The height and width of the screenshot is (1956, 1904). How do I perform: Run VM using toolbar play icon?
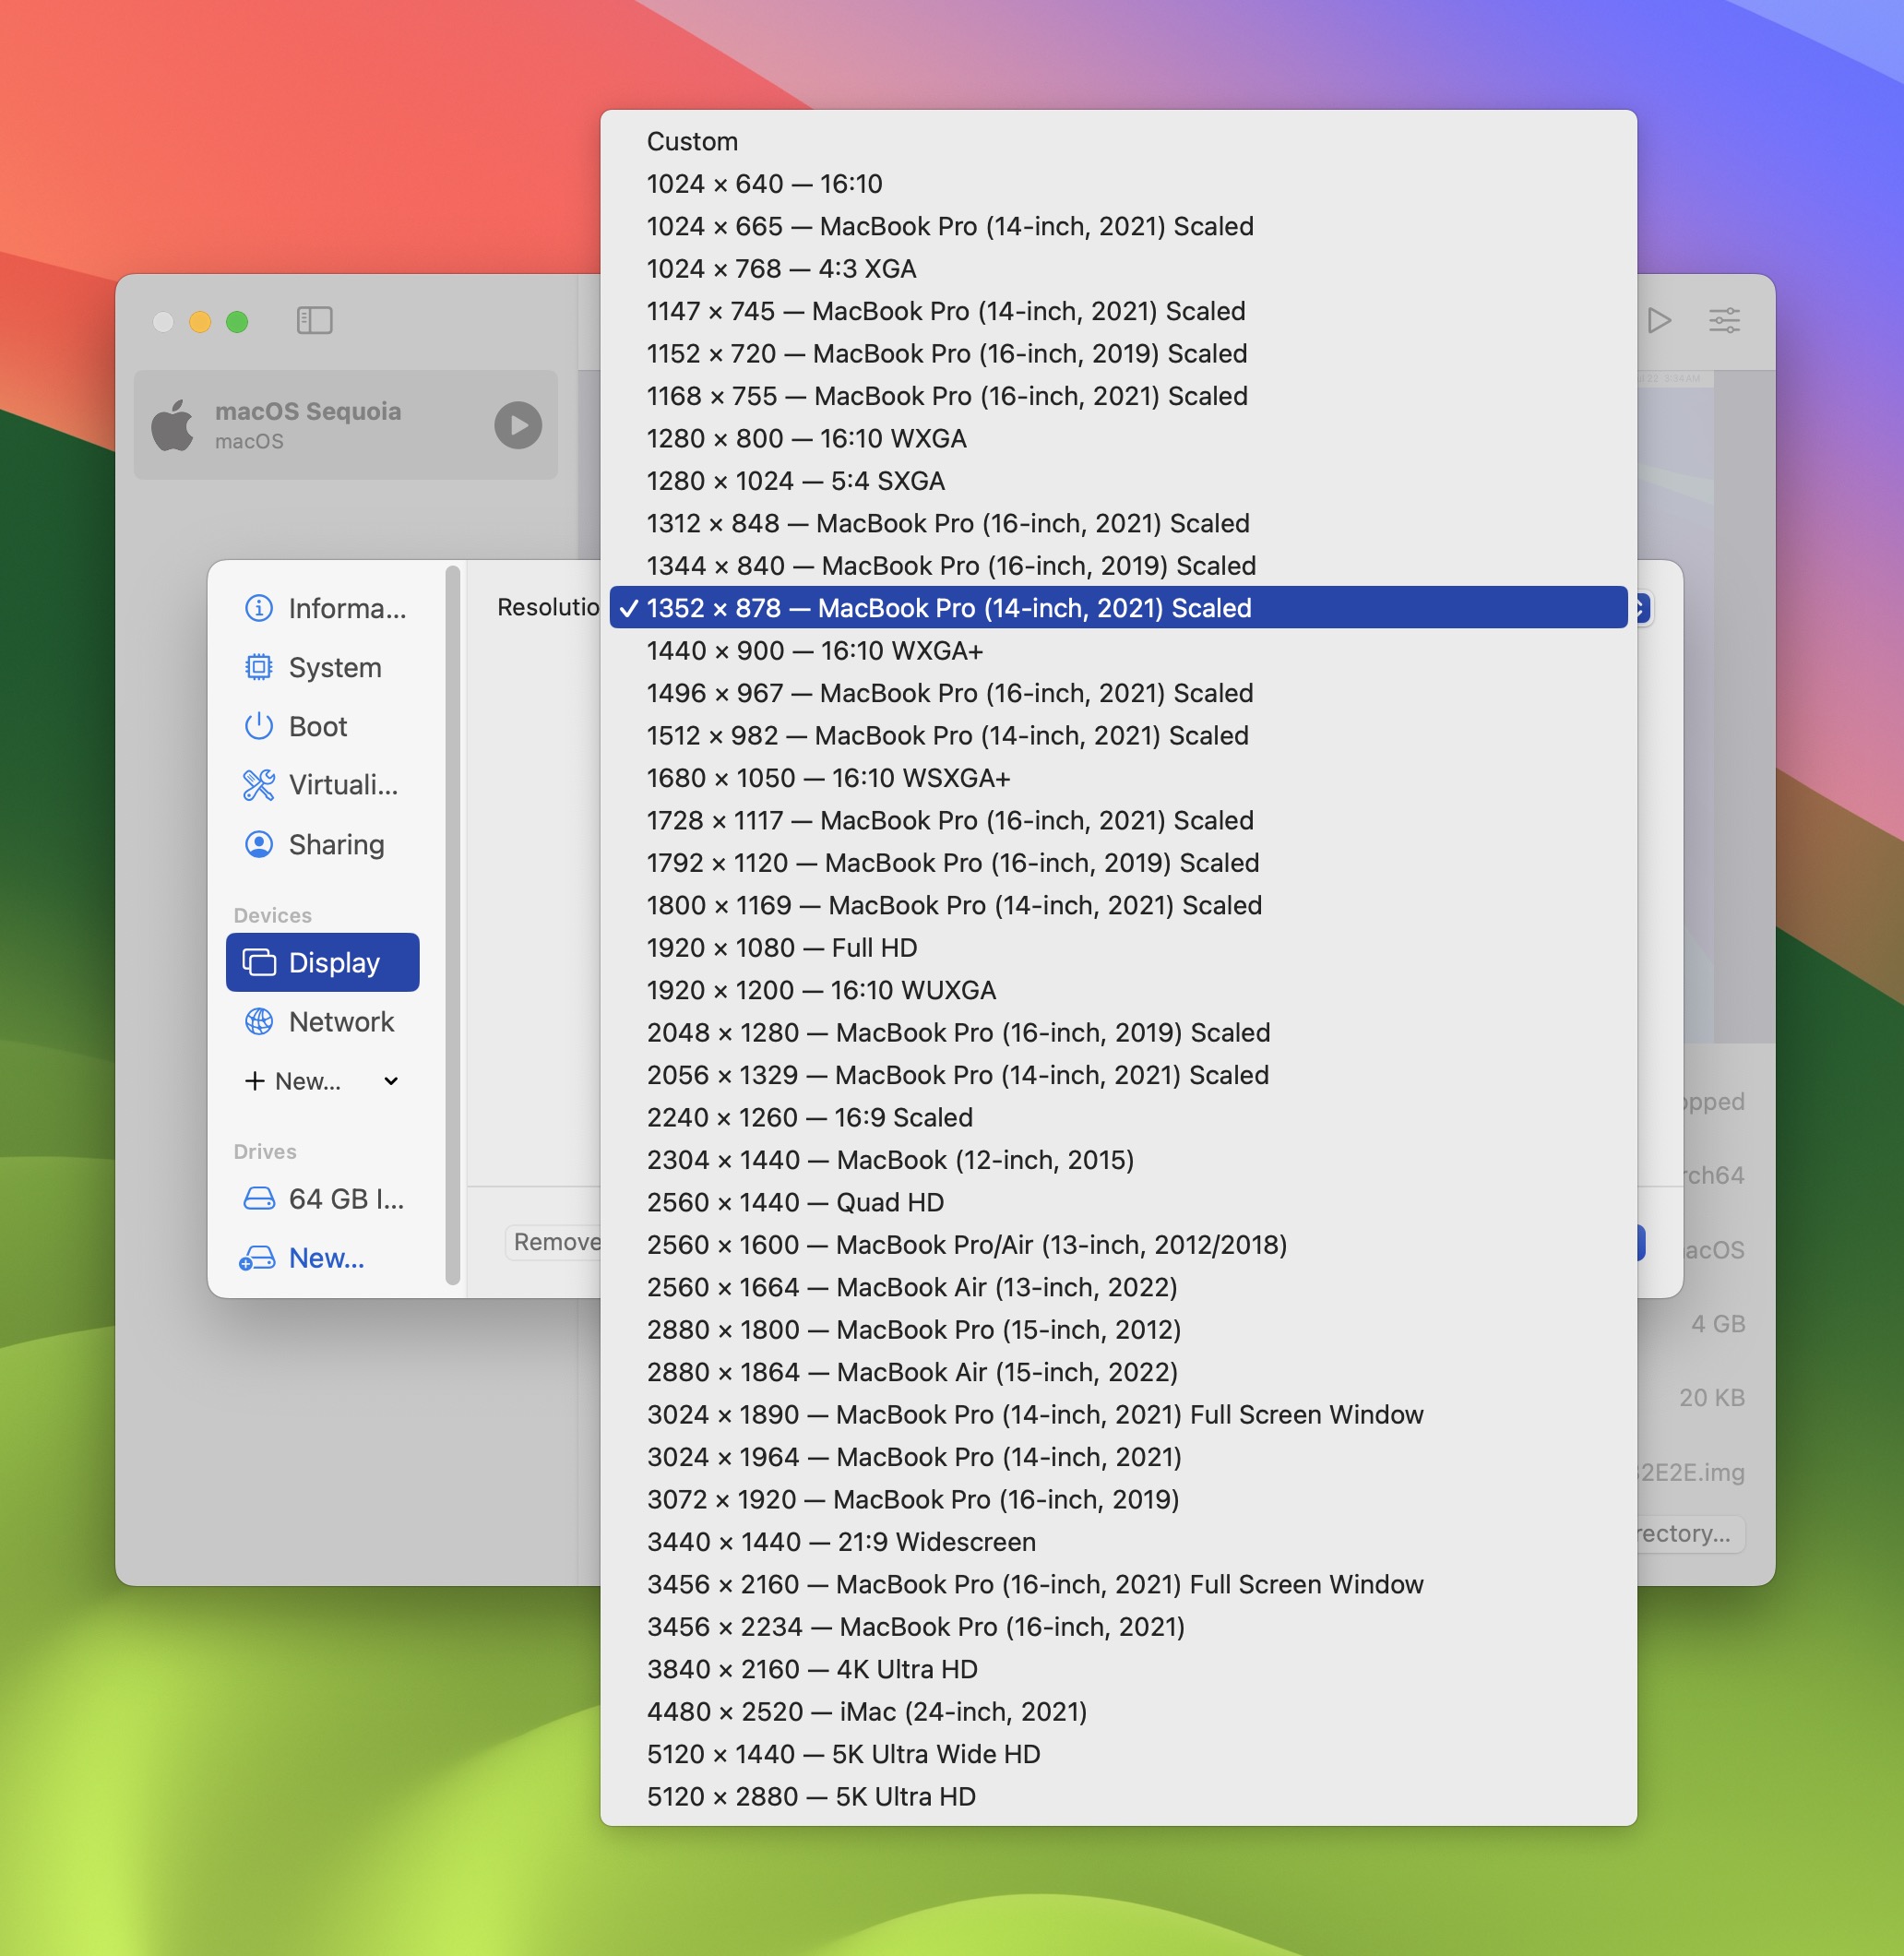(x=1659, y=320)
